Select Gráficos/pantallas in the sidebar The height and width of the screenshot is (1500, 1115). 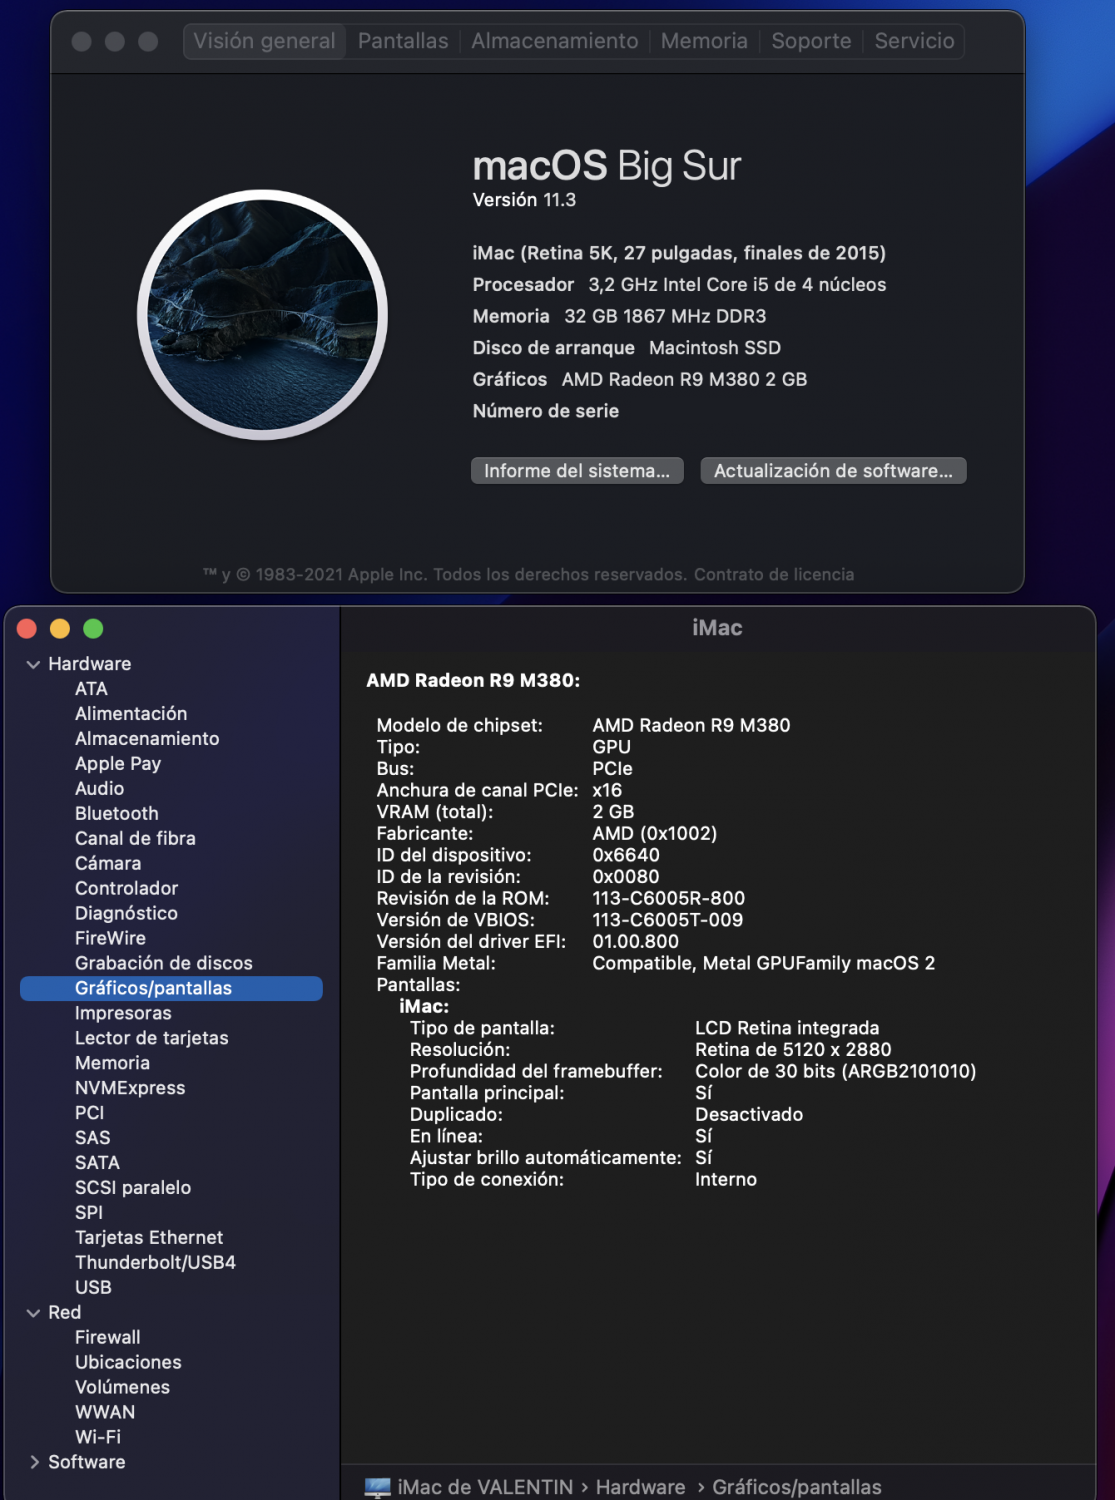(171, 988)
